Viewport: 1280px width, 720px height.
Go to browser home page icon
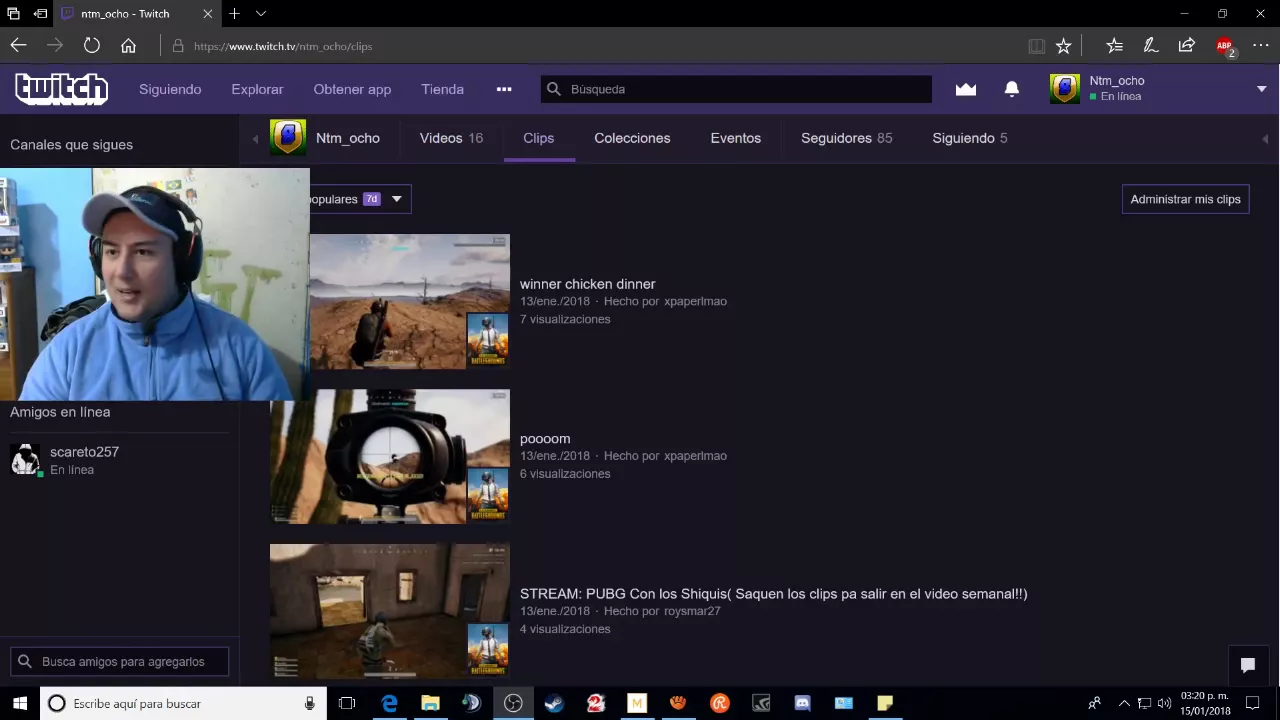click(x=128, y=45)
